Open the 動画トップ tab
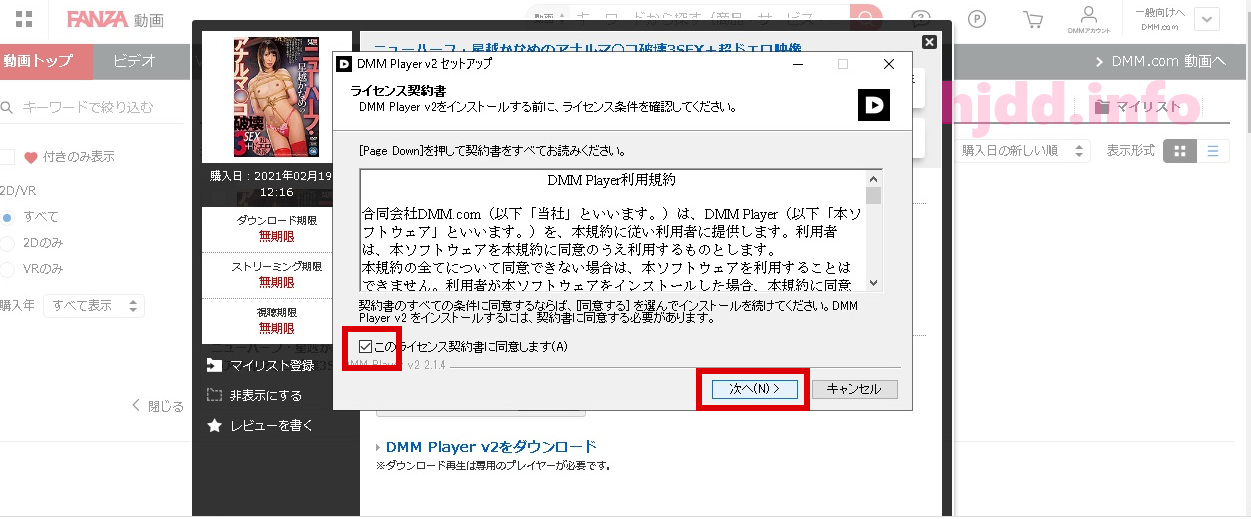 [x=46, y=62]
